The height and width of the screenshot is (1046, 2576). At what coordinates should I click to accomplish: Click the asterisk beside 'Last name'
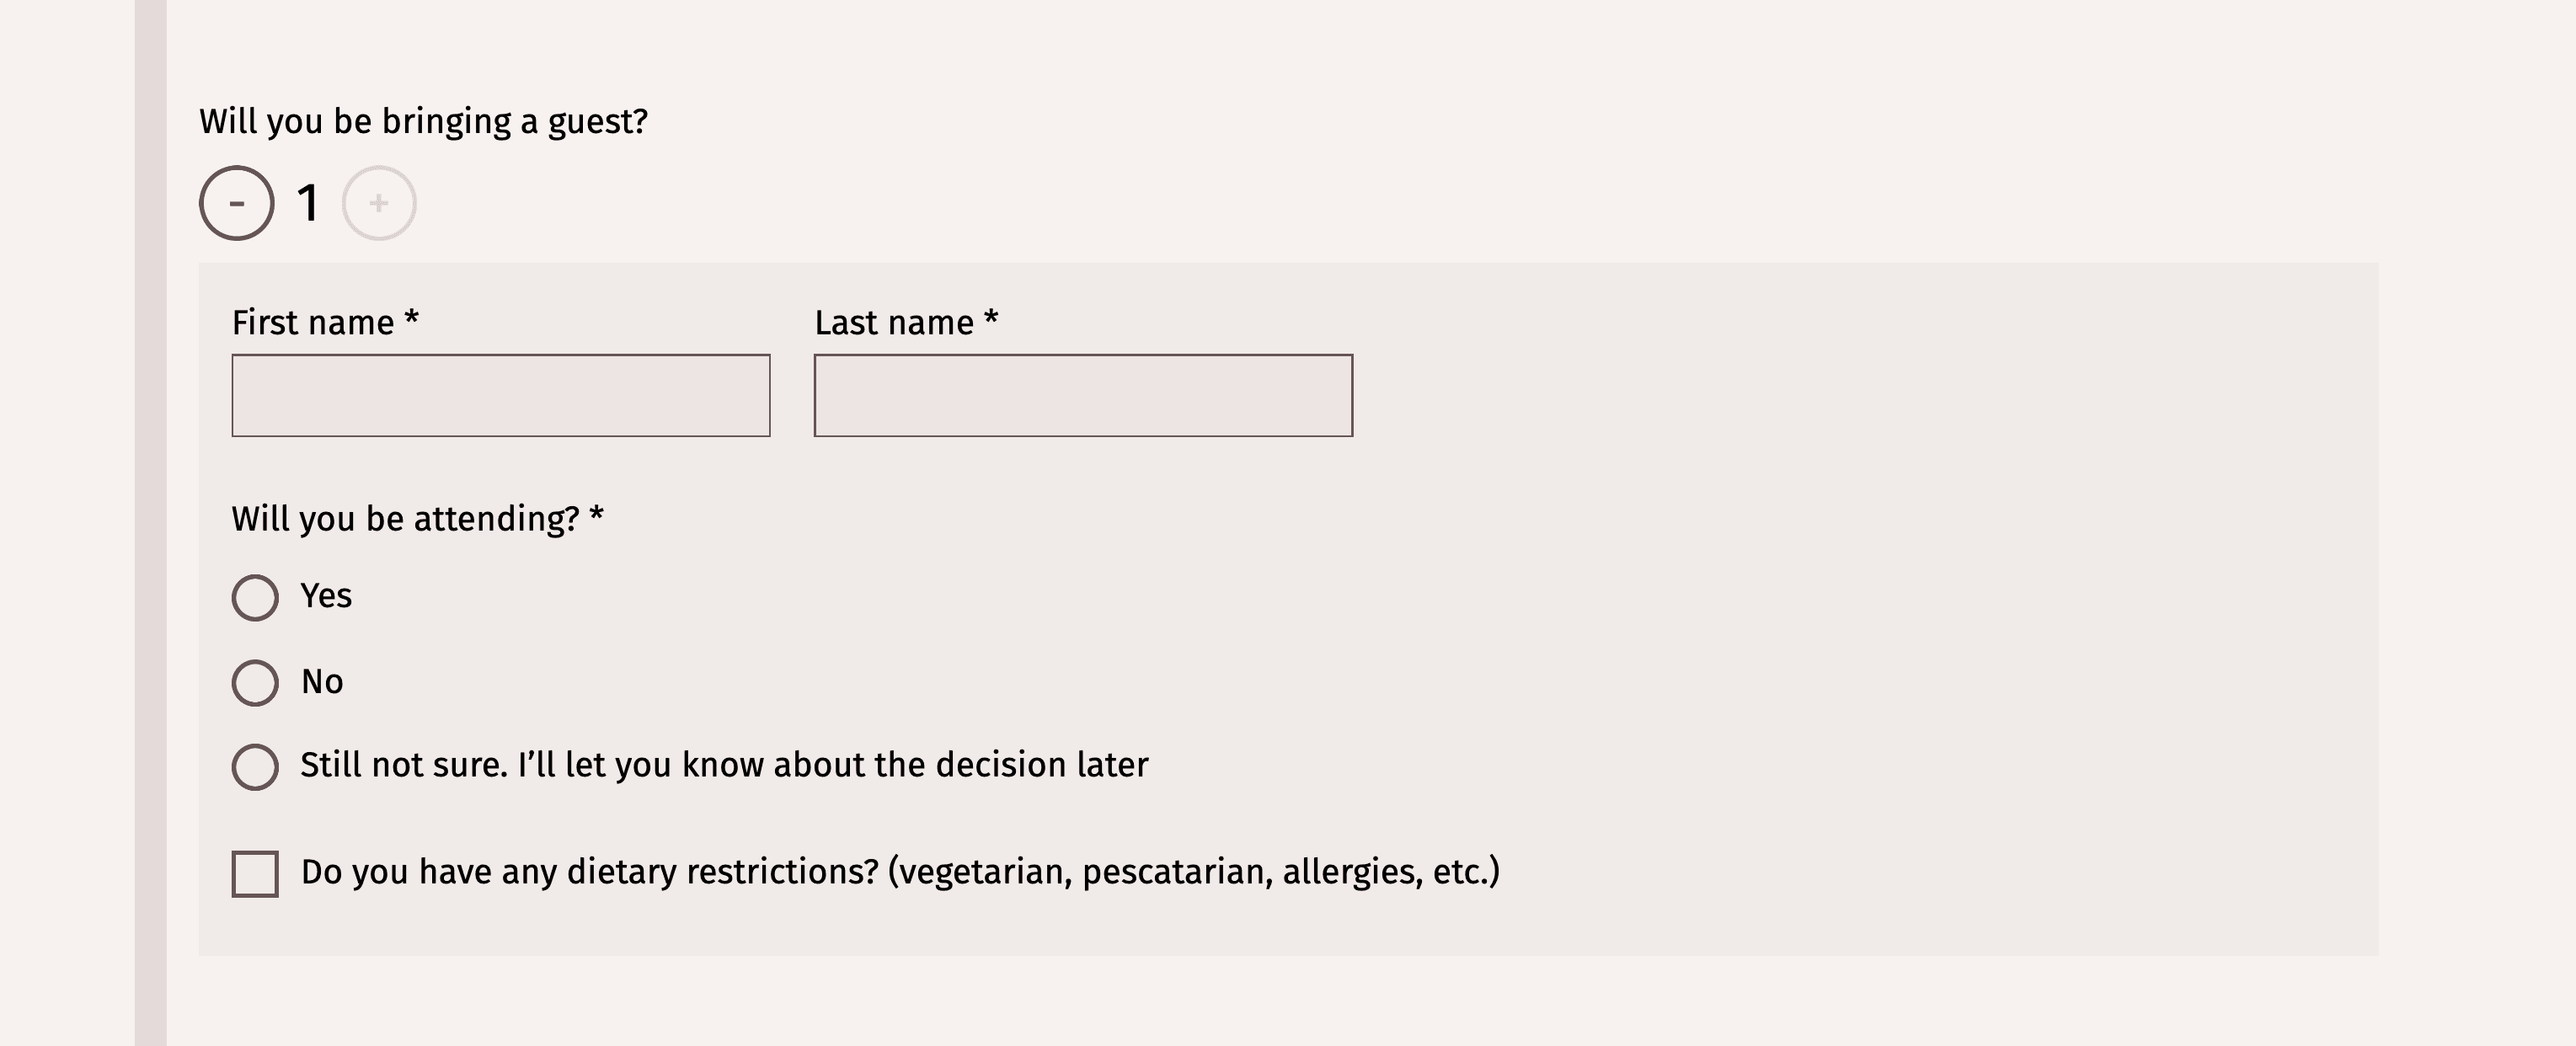[991, 319]
